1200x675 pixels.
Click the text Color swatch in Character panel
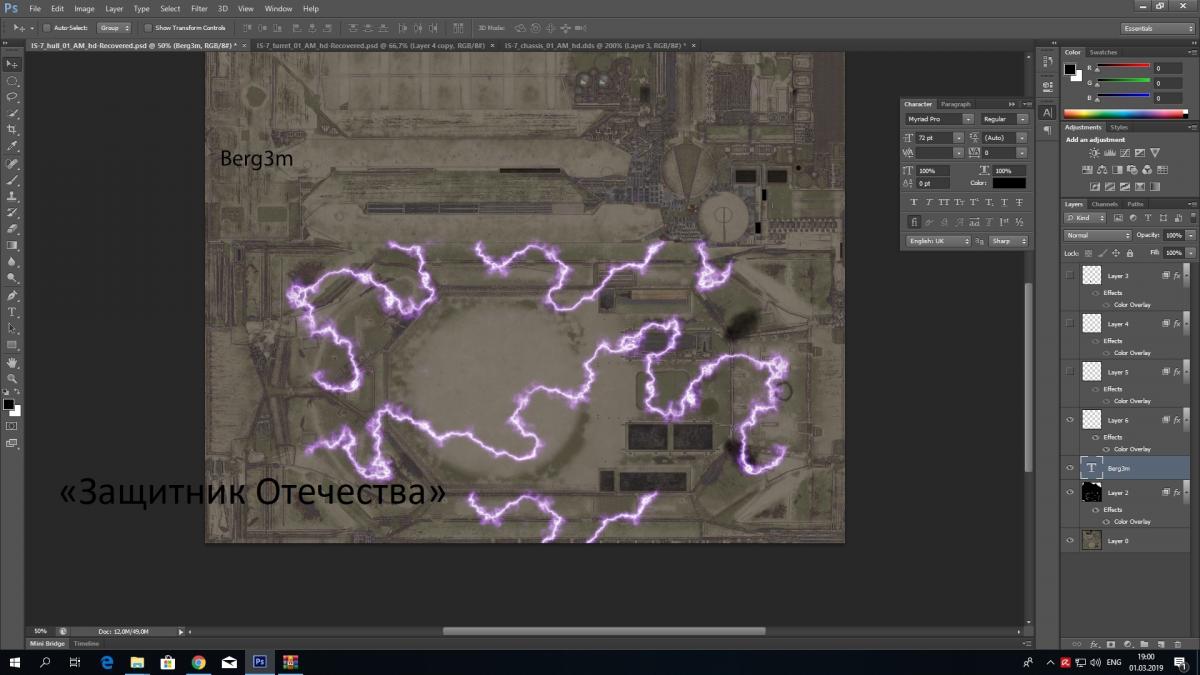[x=1009, y=183]
